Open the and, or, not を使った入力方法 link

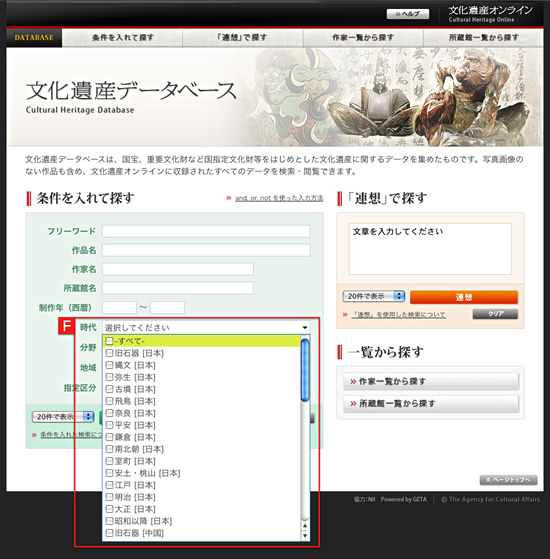(279, 198)
